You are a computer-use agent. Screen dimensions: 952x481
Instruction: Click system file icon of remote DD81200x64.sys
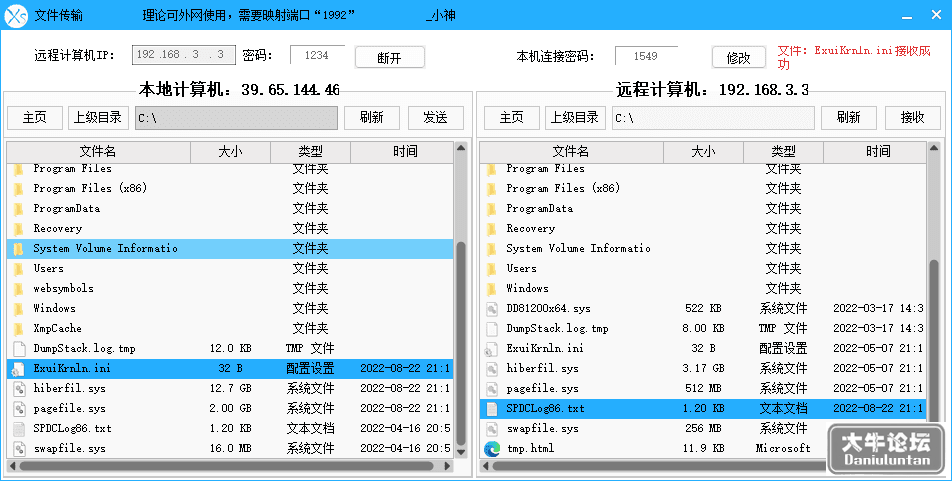point(492,309)
